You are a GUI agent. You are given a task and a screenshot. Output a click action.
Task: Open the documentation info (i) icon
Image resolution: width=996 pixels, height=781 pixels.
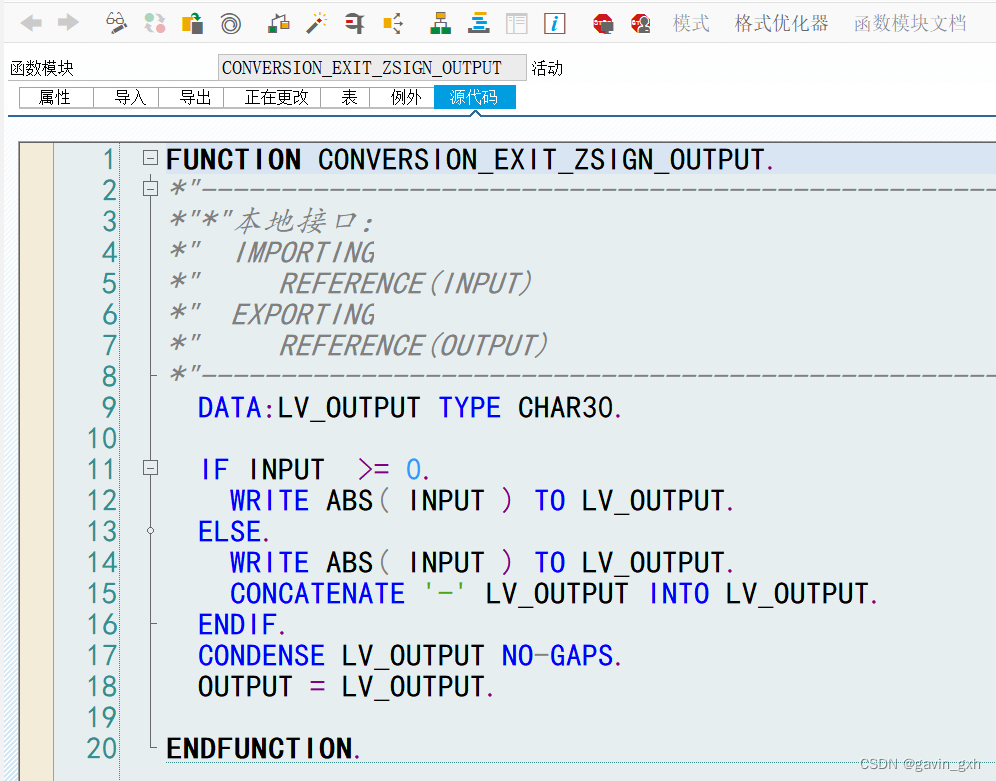coord(554,22)
